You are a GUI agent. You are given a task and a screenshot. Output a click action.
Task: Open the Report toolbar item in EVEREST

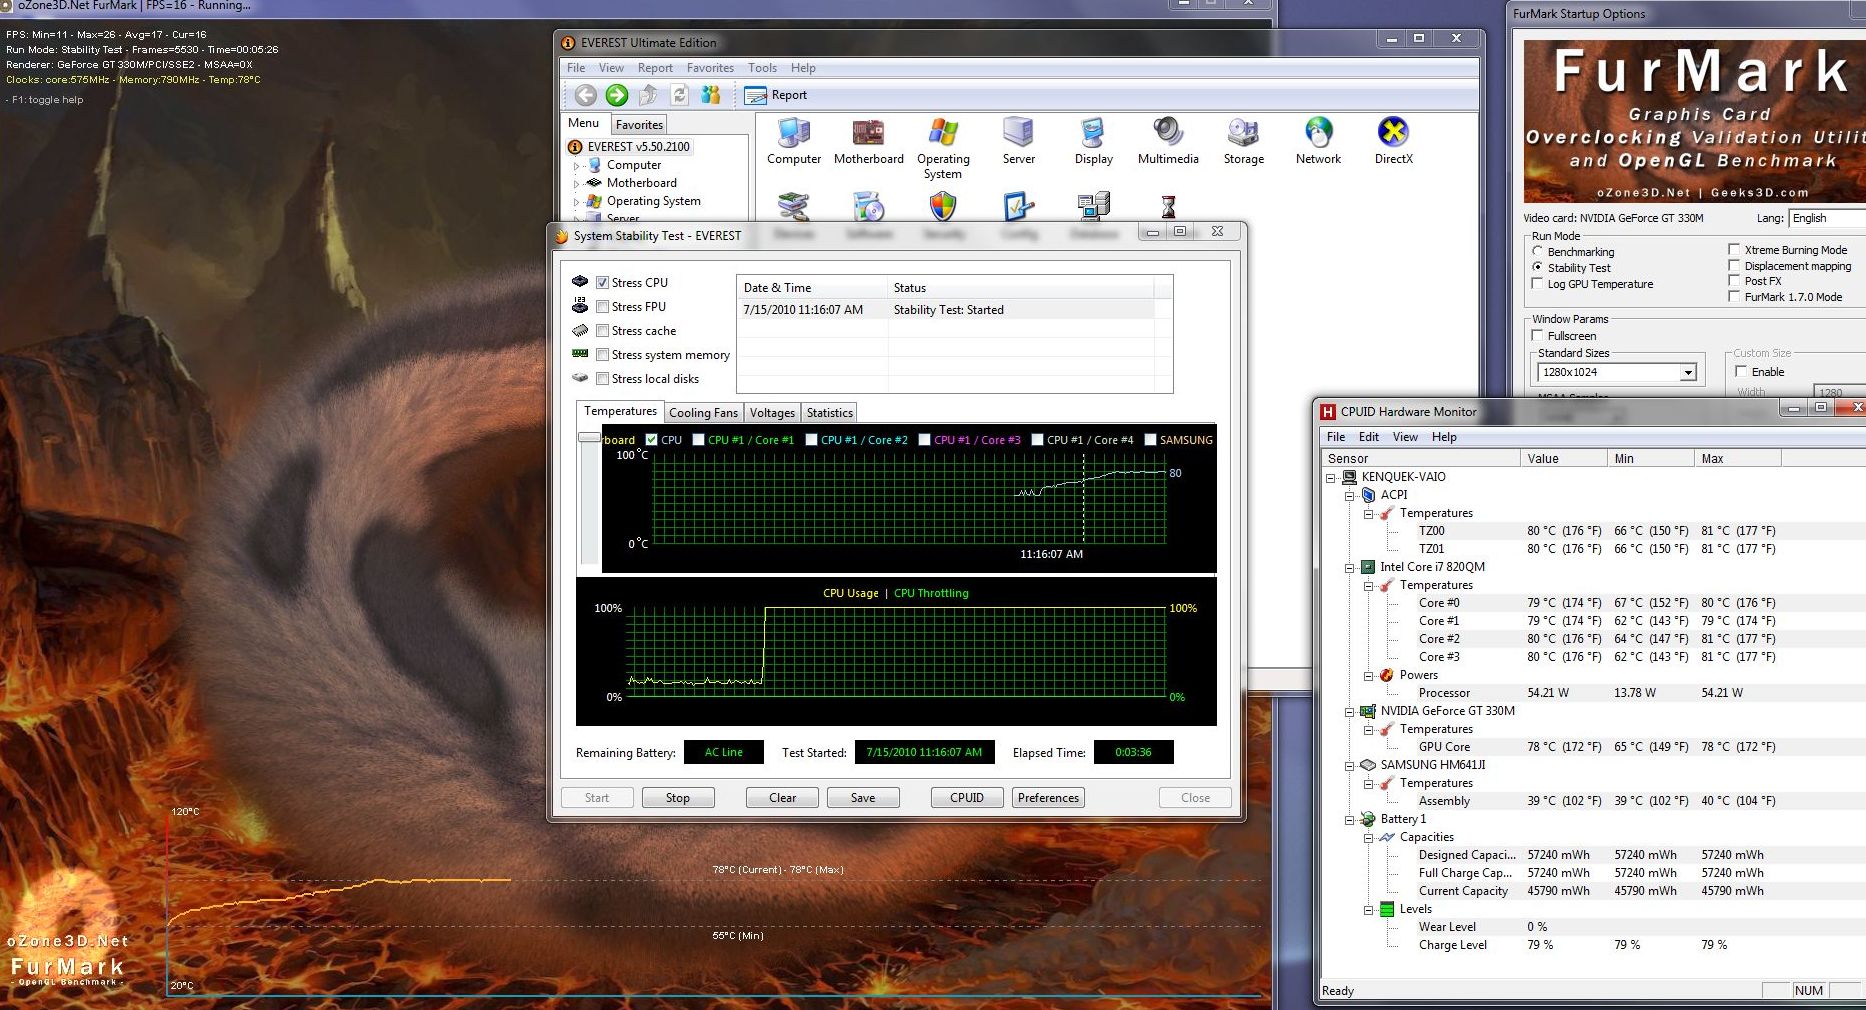776,95
